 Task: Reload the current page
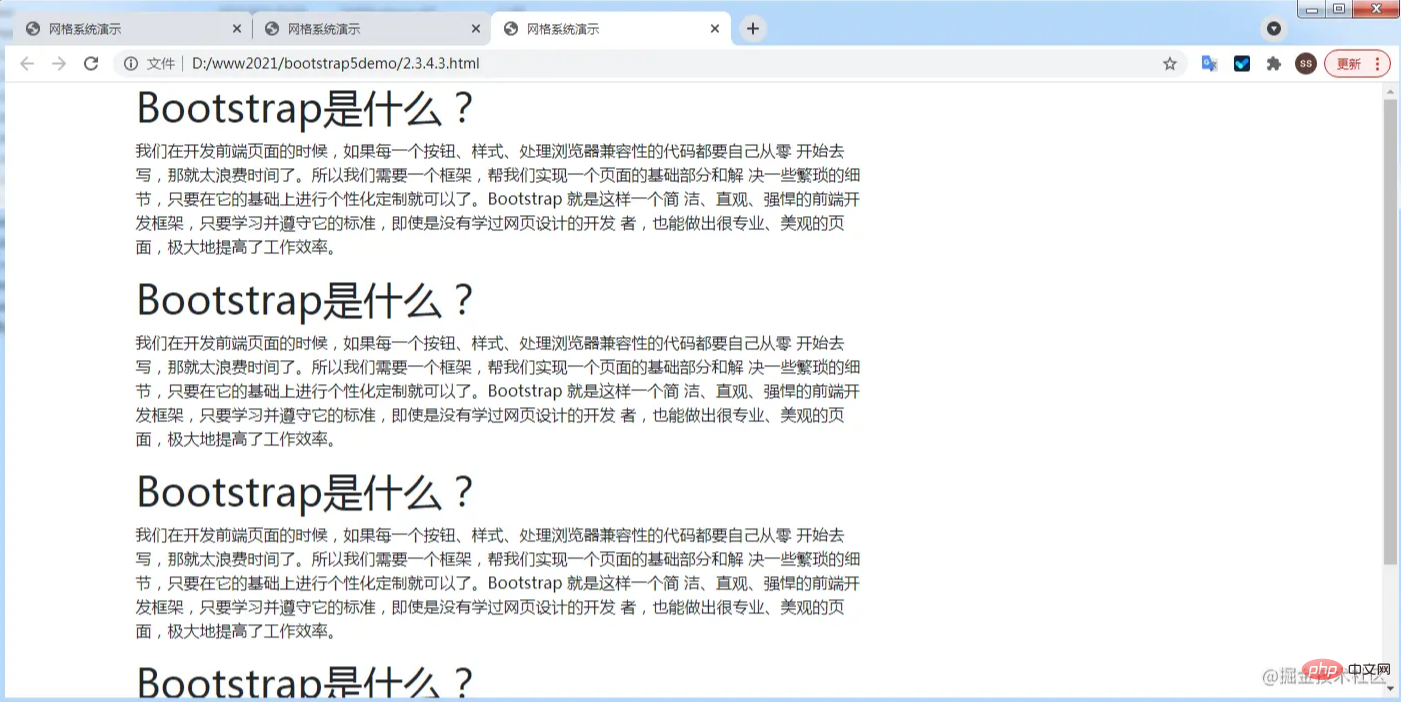(91, 64)
